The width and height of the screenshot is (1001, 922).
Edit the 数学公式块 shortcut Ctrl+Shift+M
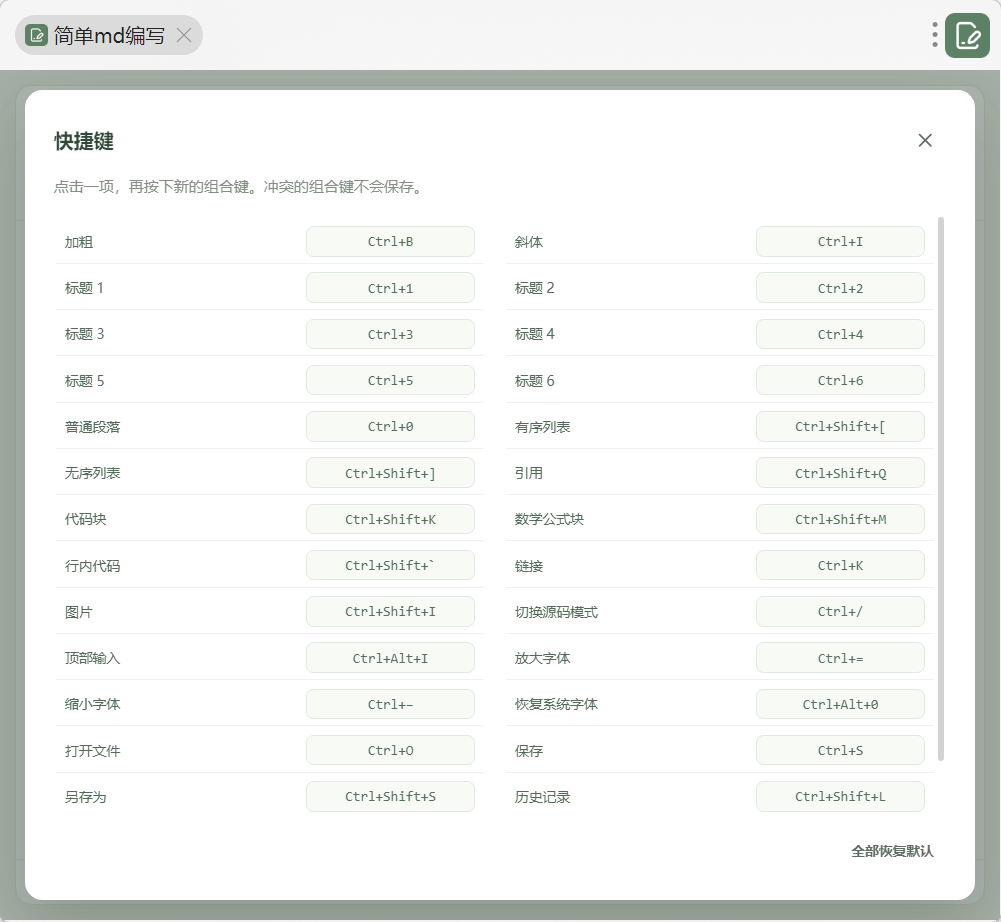point(840,519)
